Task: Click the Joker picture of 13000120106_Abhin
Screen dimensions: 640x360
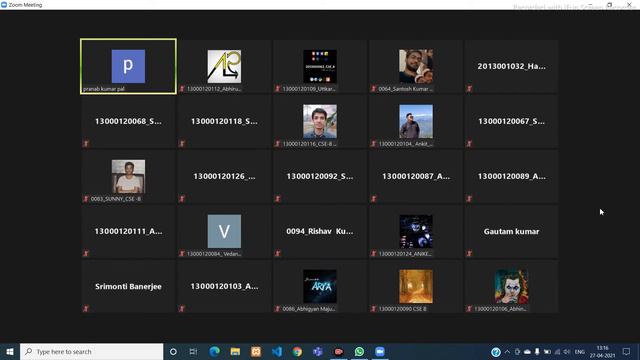Action: 511,287
